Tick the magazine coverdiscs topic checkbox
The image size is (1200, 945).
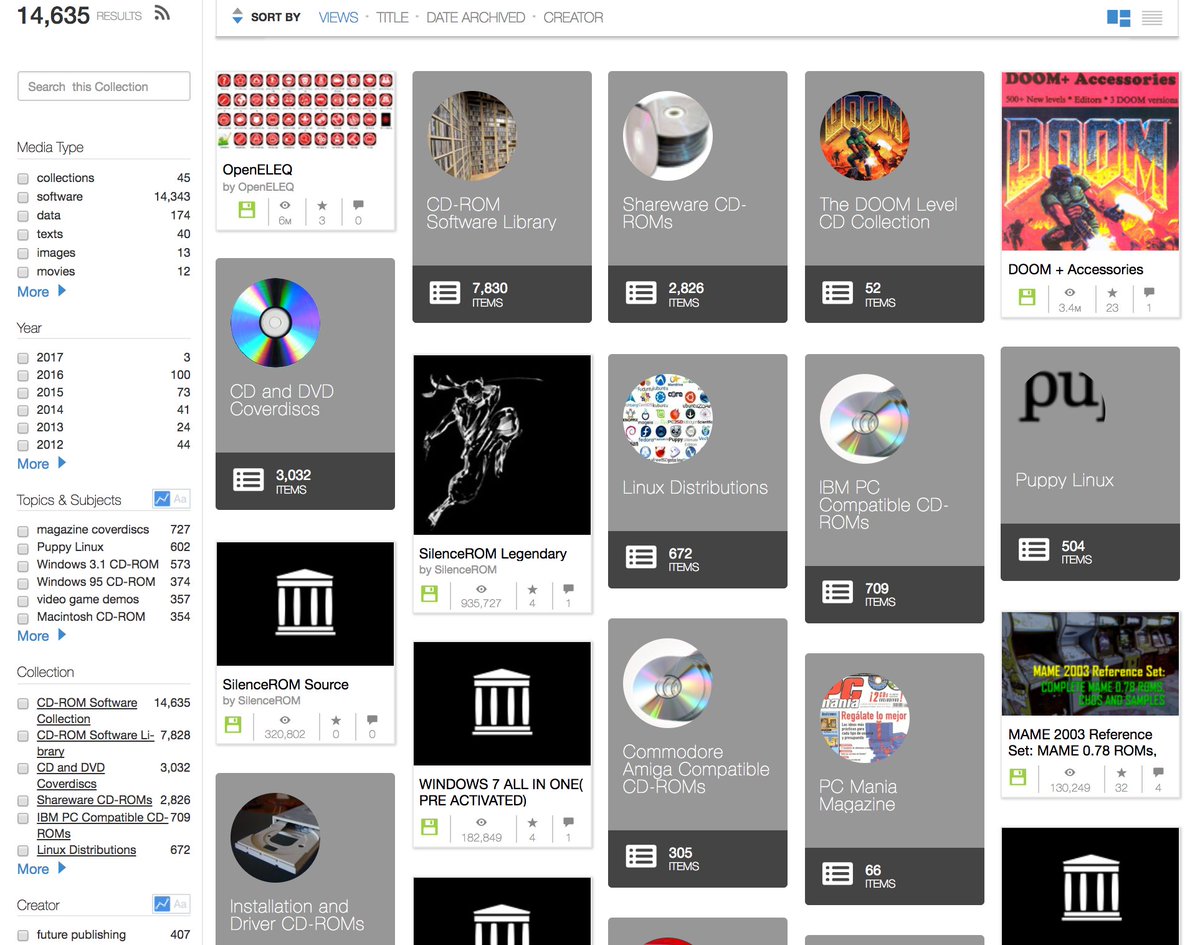click(x=23, y=530)
